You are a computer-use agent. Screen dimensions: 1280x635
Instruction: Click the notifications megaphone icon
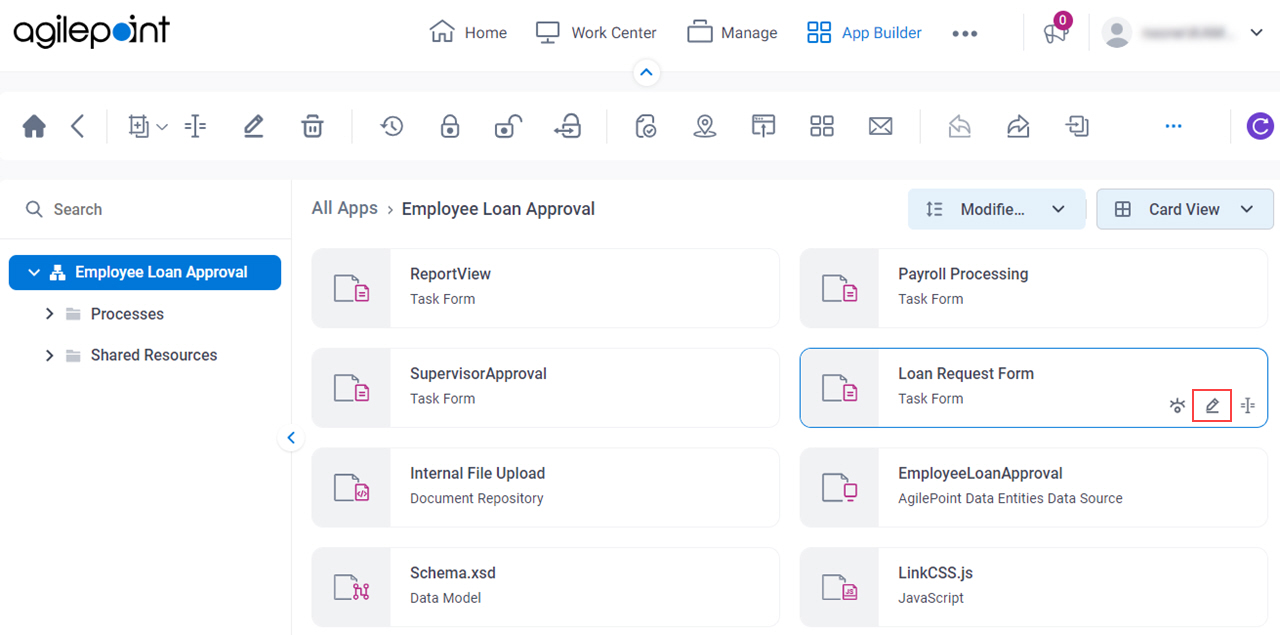(x=1057, y=32)
